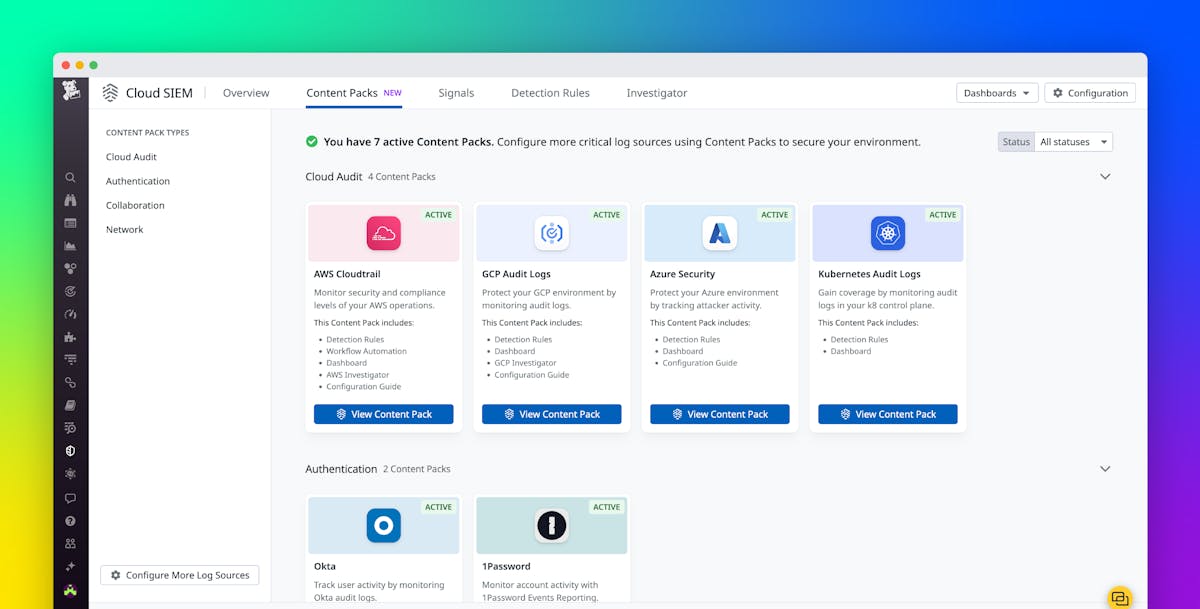Screen dimensions: 1200x609
Task: Click Configure More Log Sources
Action: coord(179,575)
